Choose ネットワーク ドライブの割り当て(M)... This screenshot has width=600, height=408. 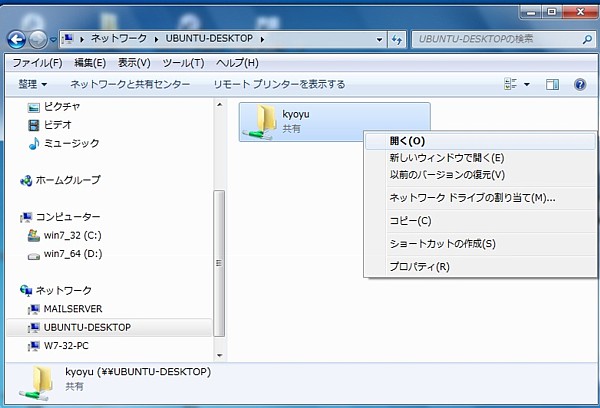(480, 198)
